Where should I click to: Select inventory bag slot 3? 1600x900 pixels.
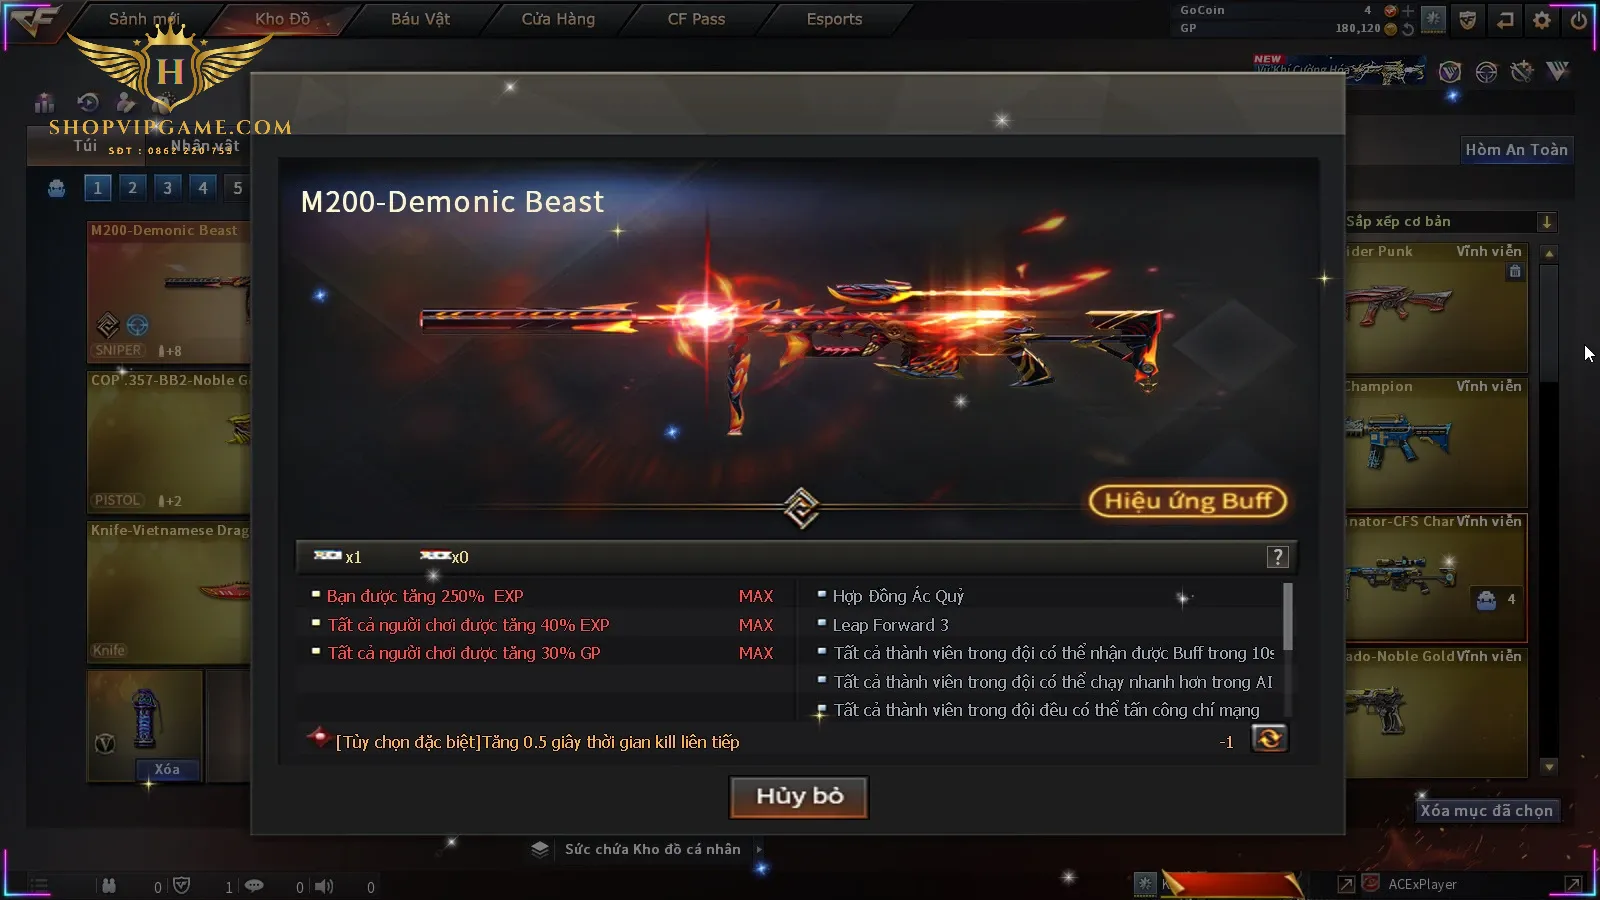pyautogui.click(x=167, y=187)
